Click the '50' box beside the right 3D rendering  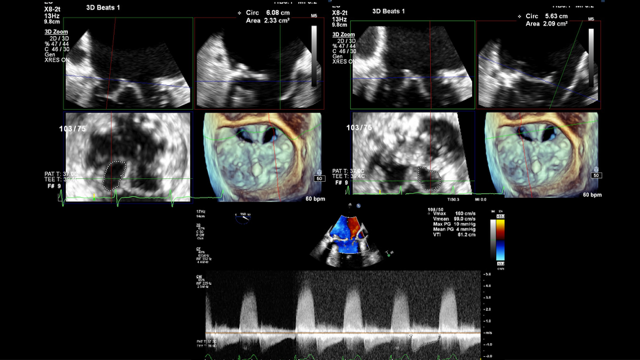[x=596, y=175]
